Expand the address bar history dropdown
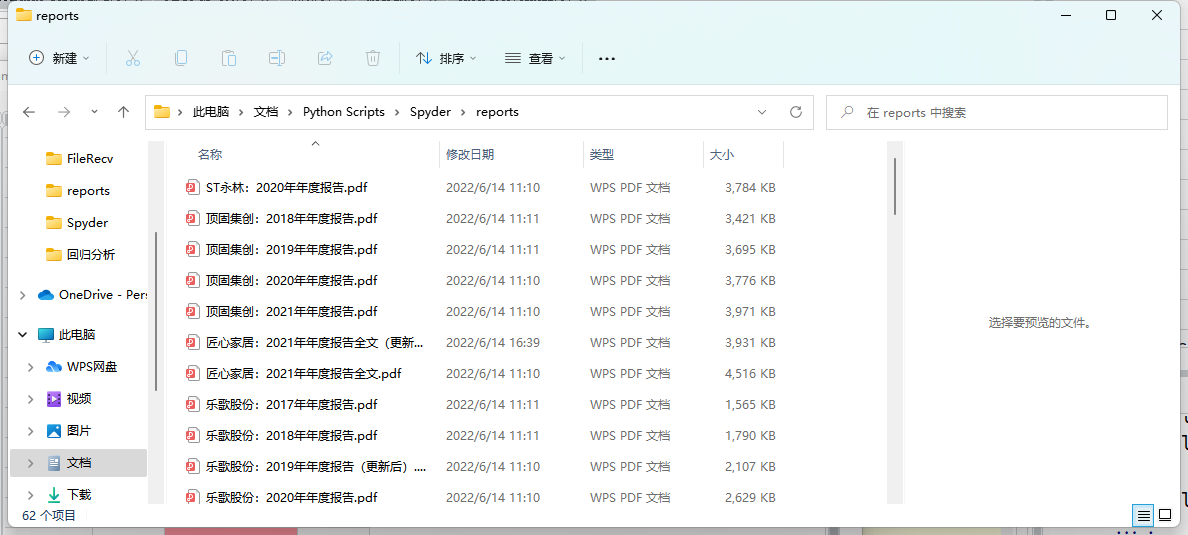Image resolution: width=1188 pixels, height=535 pixels. pyautogui.click(x=762, y=112)
